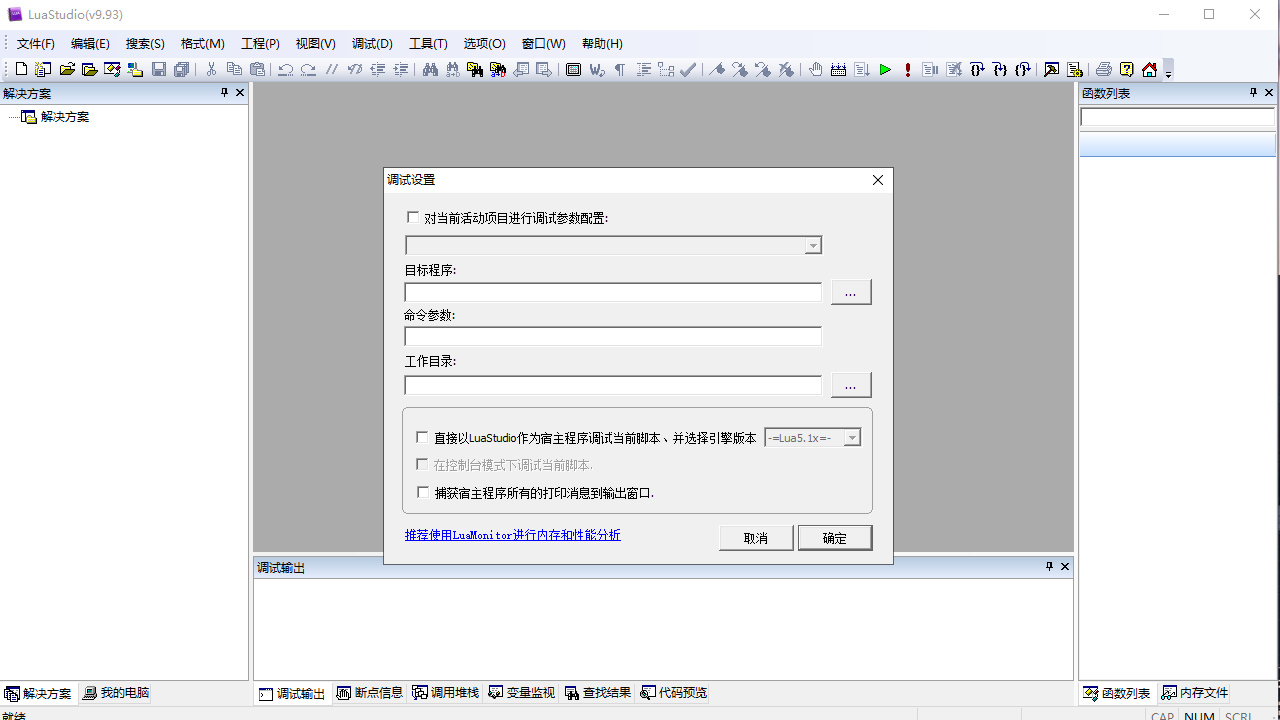Click the 确定 button in debug settings
The width and height of the screenshot is (1280, 720).
click(x=834, y=537)
